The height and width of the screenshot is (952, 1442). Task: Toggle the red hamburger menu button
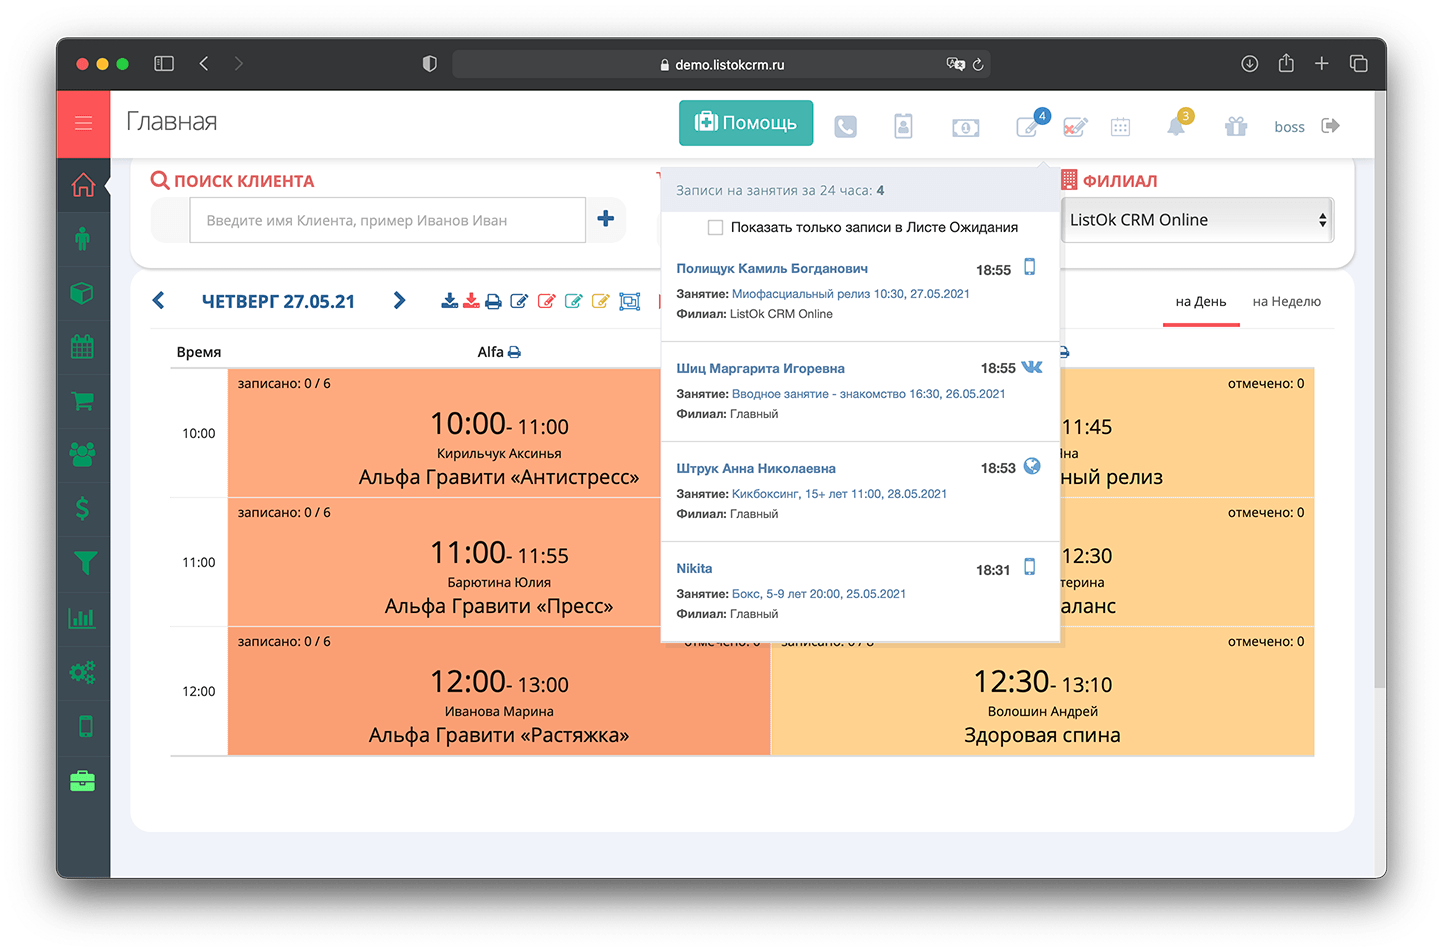coord(83,123)
